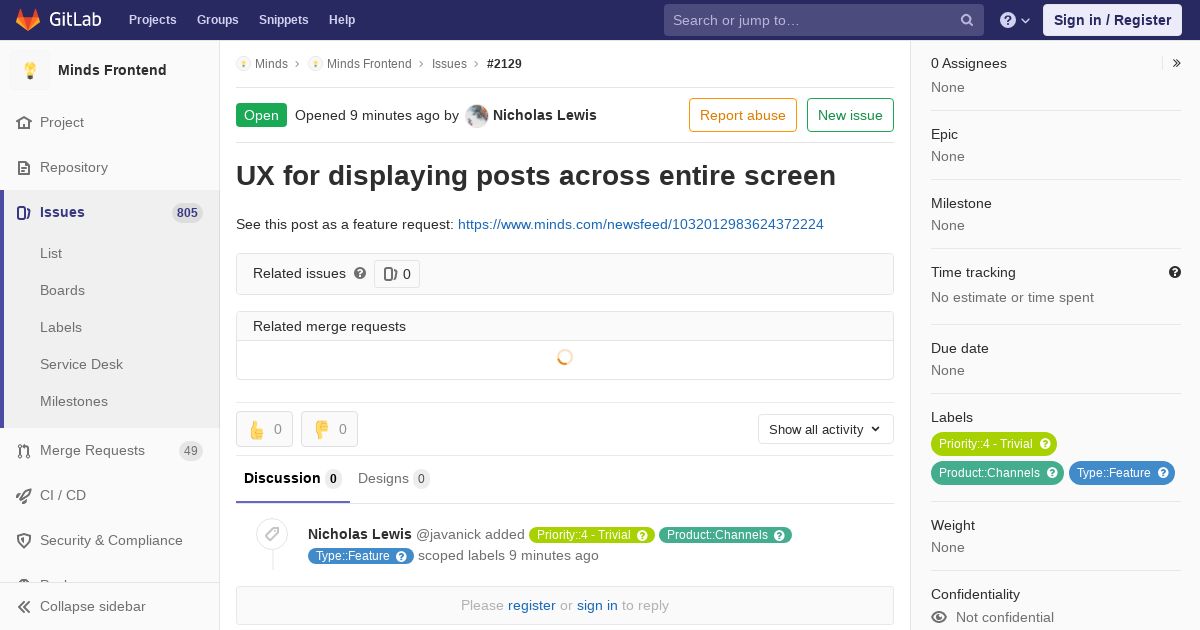1200x630 pixels.
Task: Click the #2129 breadcrumb link
Action: point(504,63)
